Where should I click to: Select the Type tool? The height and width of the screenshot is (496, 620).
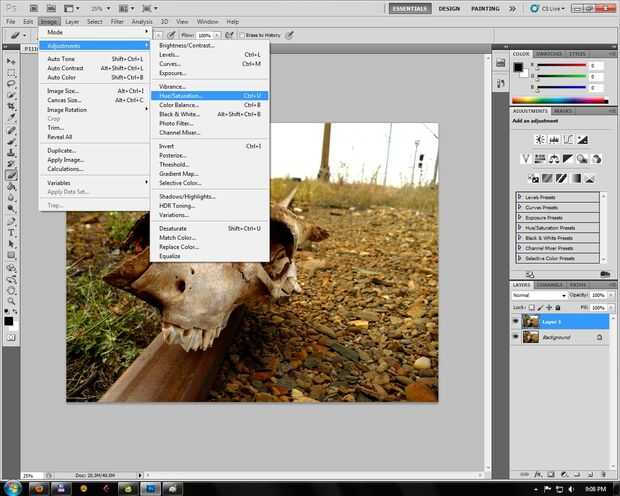[11, 233]
